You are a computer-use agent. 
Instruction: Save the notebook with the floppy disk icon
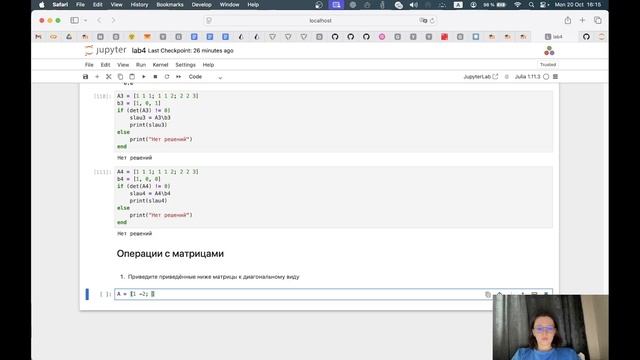click(85, 77)
